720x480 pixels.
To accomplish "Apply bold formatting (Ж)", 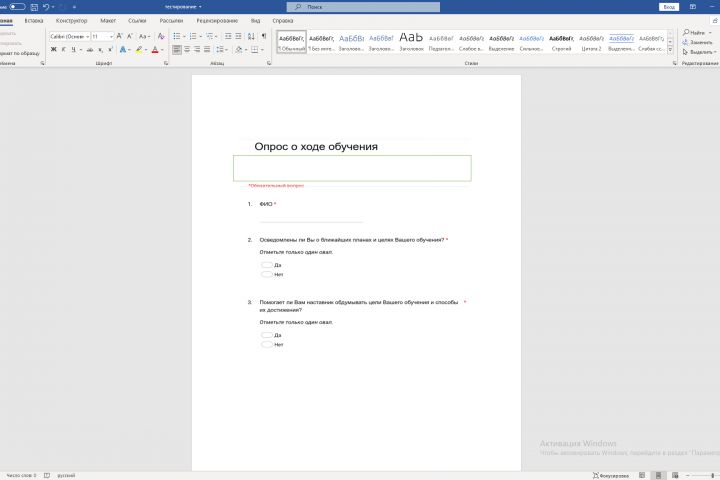I will point(53,49).
